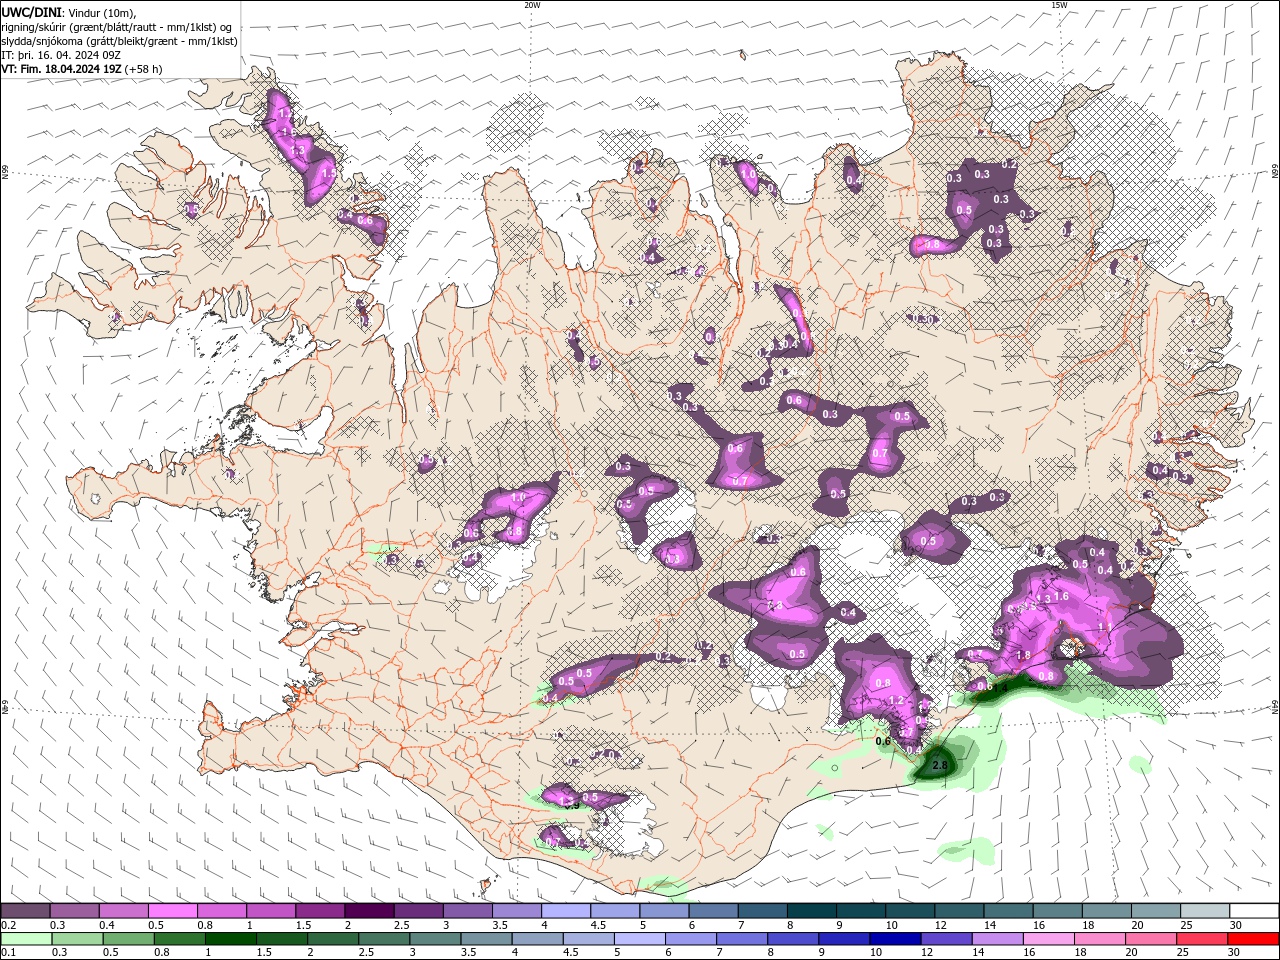Click the 0.1 label under the bottom scale
The image size is (1280, 960).
click(x=8, y=953)
